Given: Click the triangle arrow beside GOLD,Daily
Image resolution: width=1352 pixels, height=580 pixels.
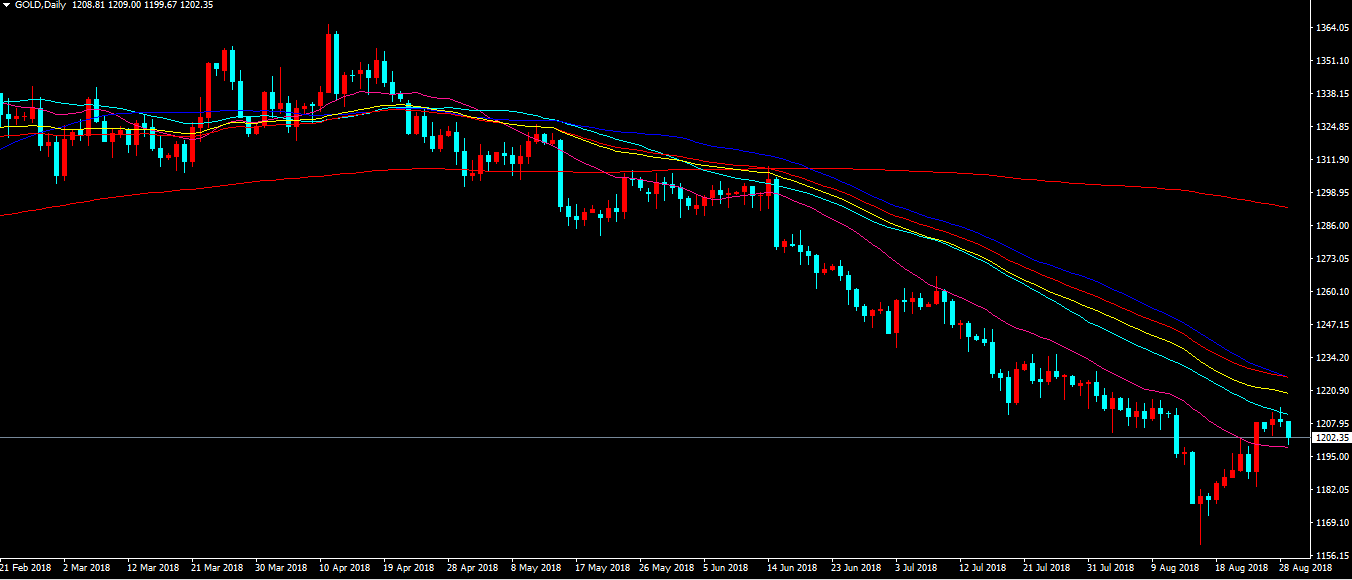Looking at the screenshot, I should point(6,6).
